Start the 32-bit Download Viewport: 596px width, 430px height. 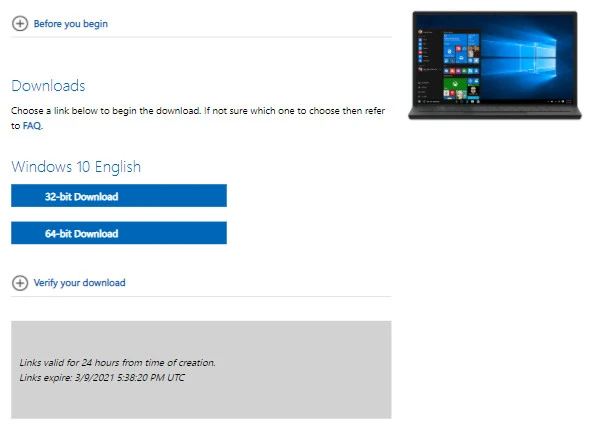[x=119, y=196]
